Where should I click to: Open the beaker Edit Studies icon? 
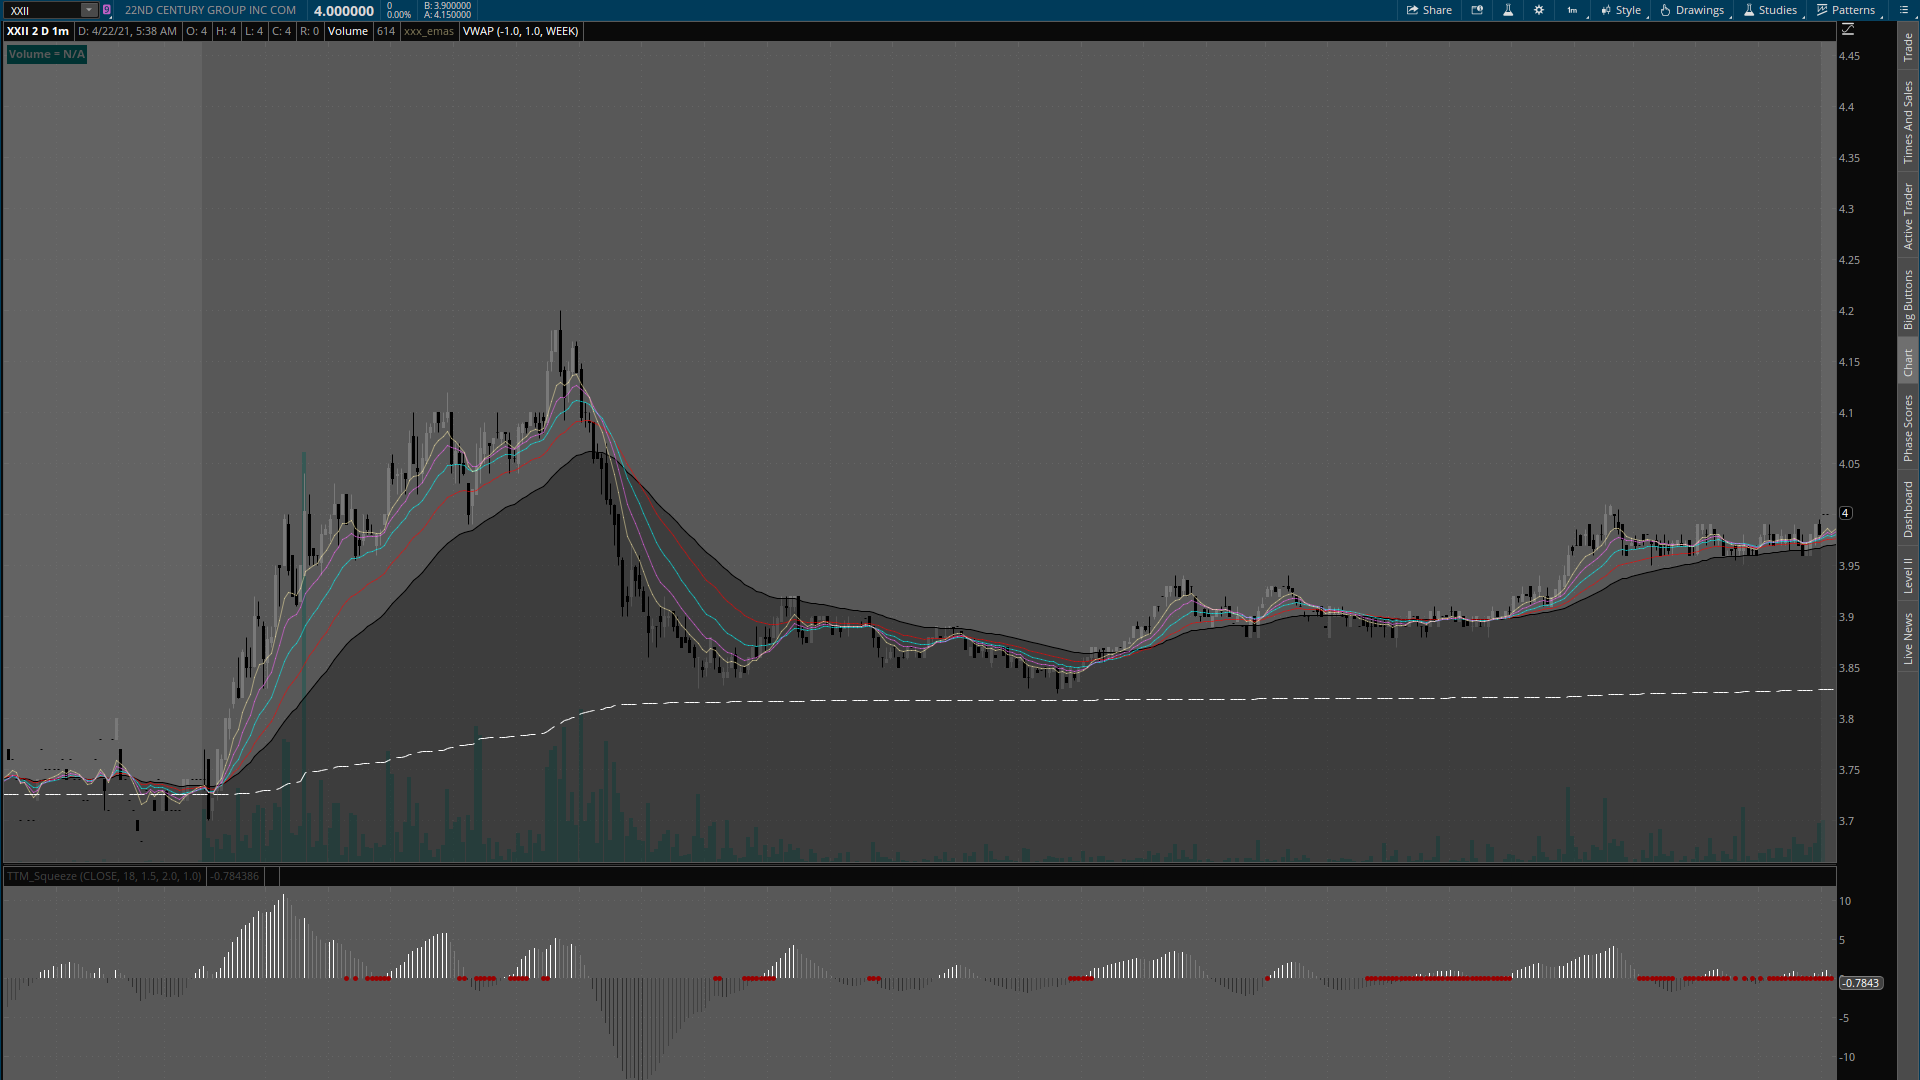(1508, 10)
